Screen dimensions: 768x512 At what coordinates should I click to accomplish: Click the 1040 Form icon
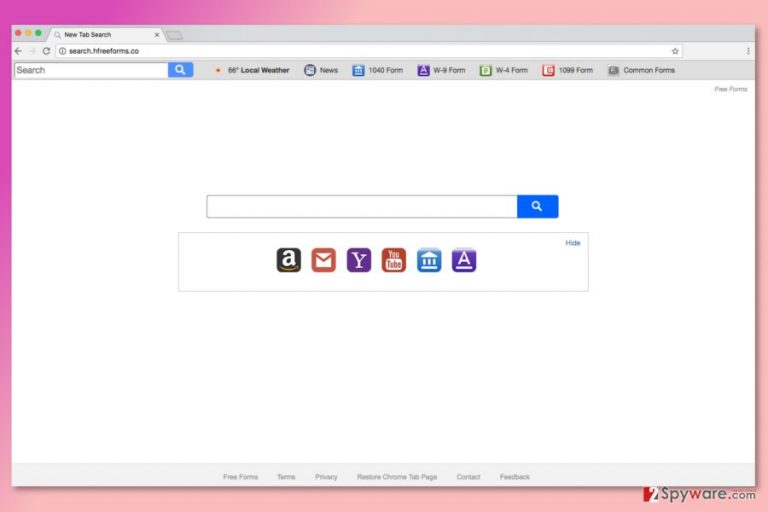coord(359,71)
